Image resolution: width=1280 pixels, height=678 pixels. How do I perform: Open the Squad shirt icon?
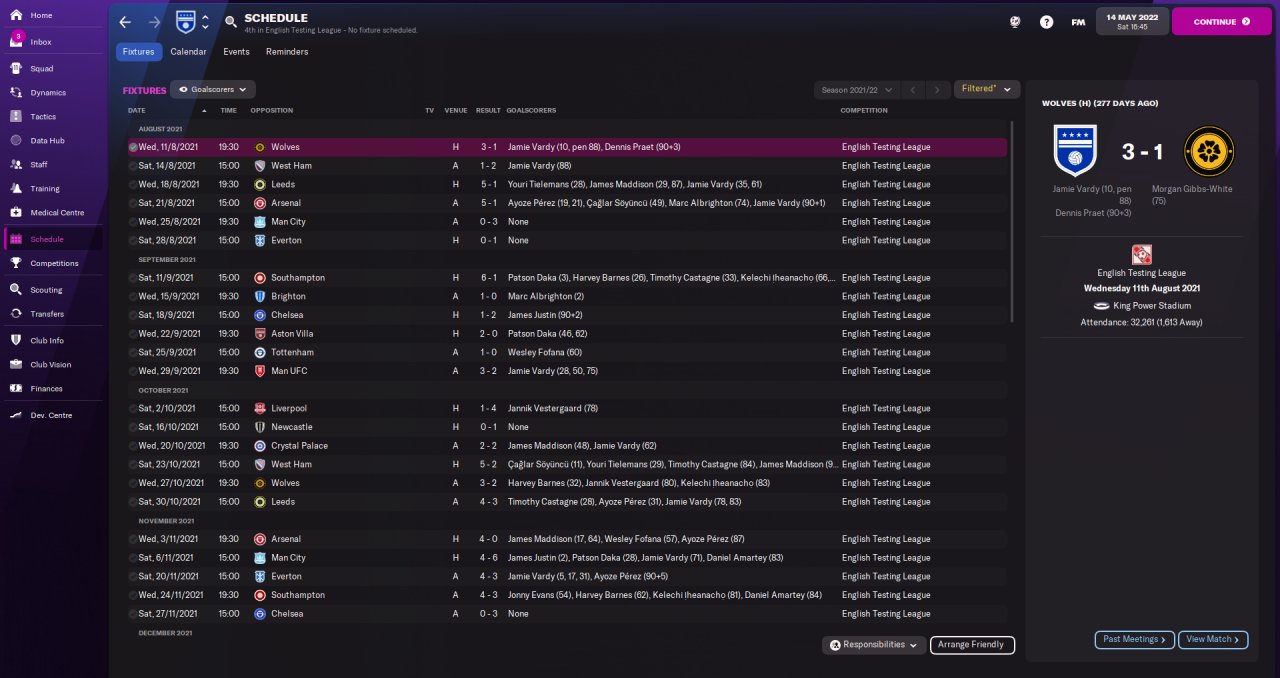pyautogui.click(x=16, y=69)
